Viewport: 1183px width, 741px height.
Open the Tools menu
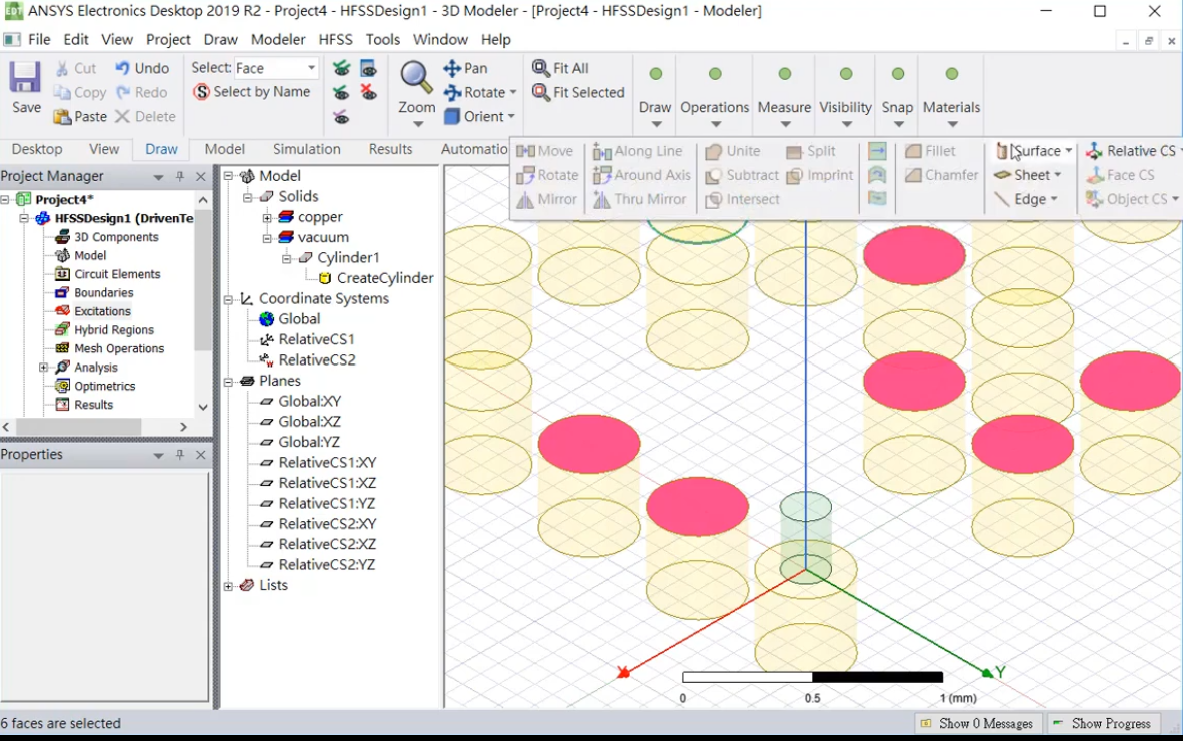383,39
